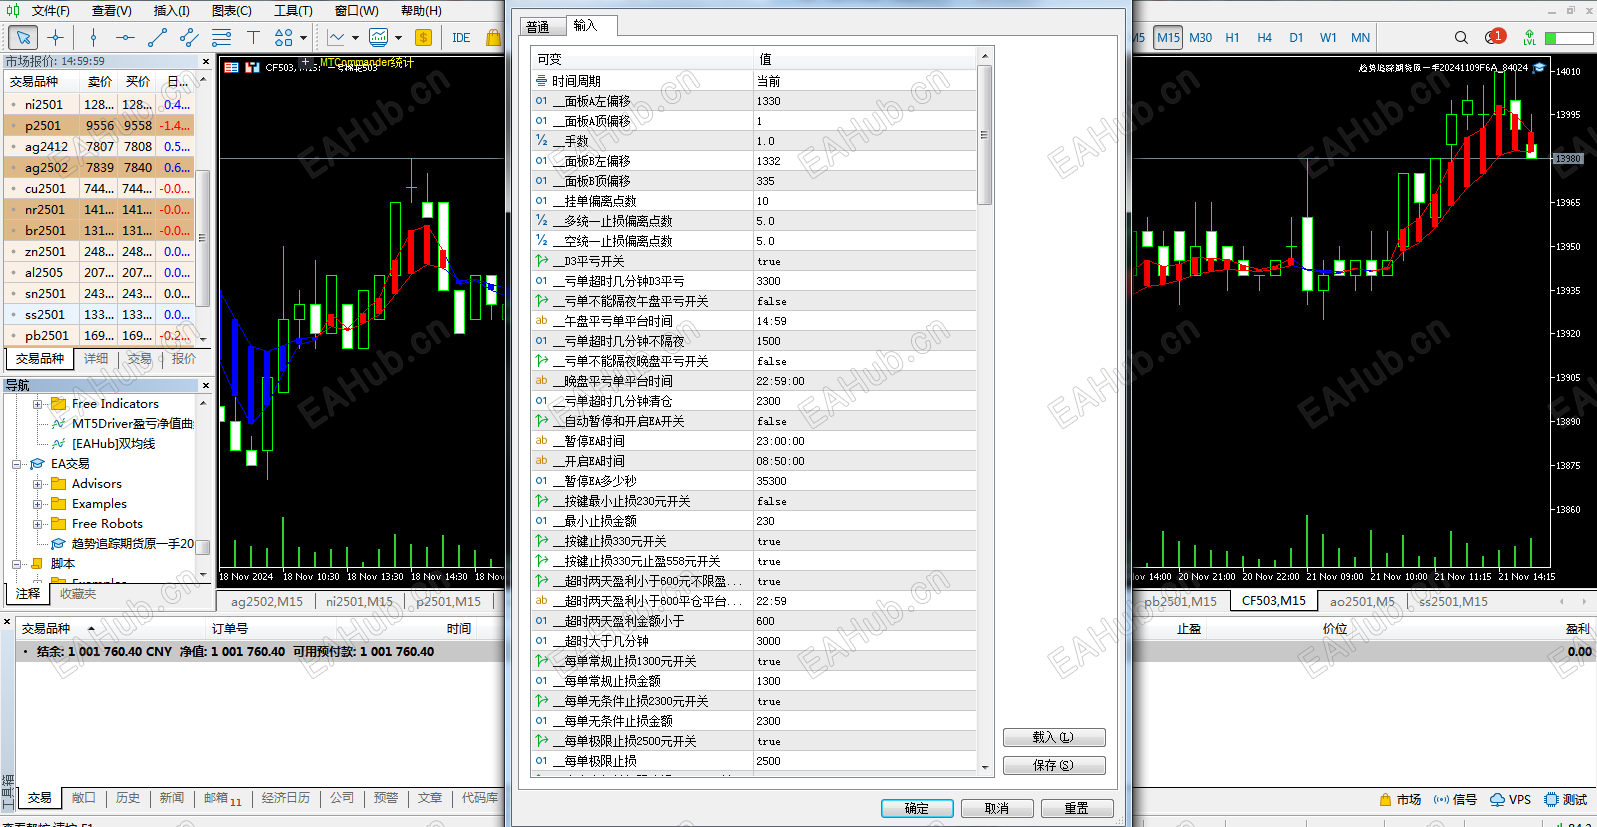Toggle __亏单不能隔夜午盘平亏开关 false value
The height and width of the screenshot is (827, 1597).
click(x=865, y=301)
